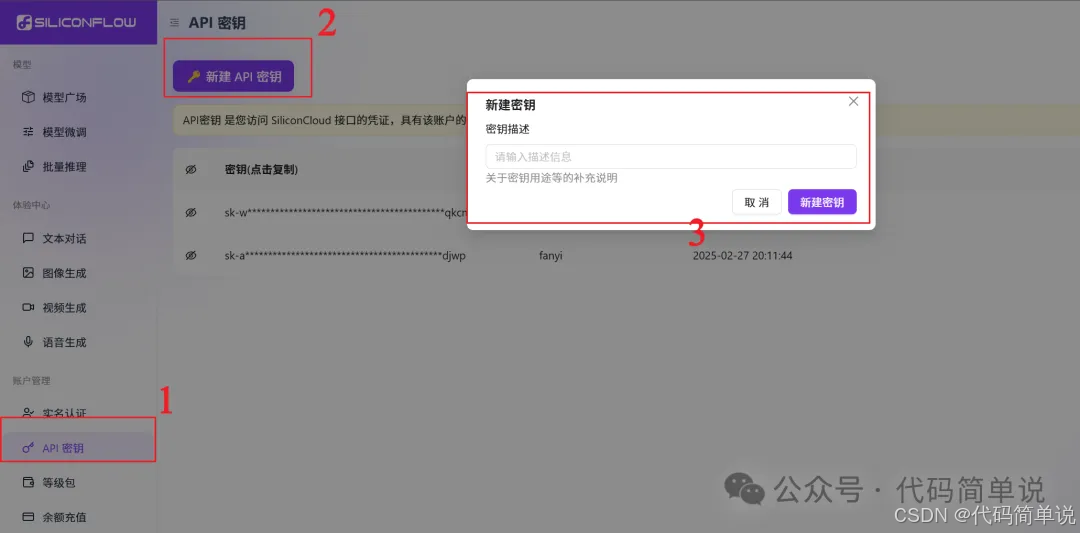Click the SiliconFlow logo
This screenshot has width=1080, height=533.
point(77,22)
